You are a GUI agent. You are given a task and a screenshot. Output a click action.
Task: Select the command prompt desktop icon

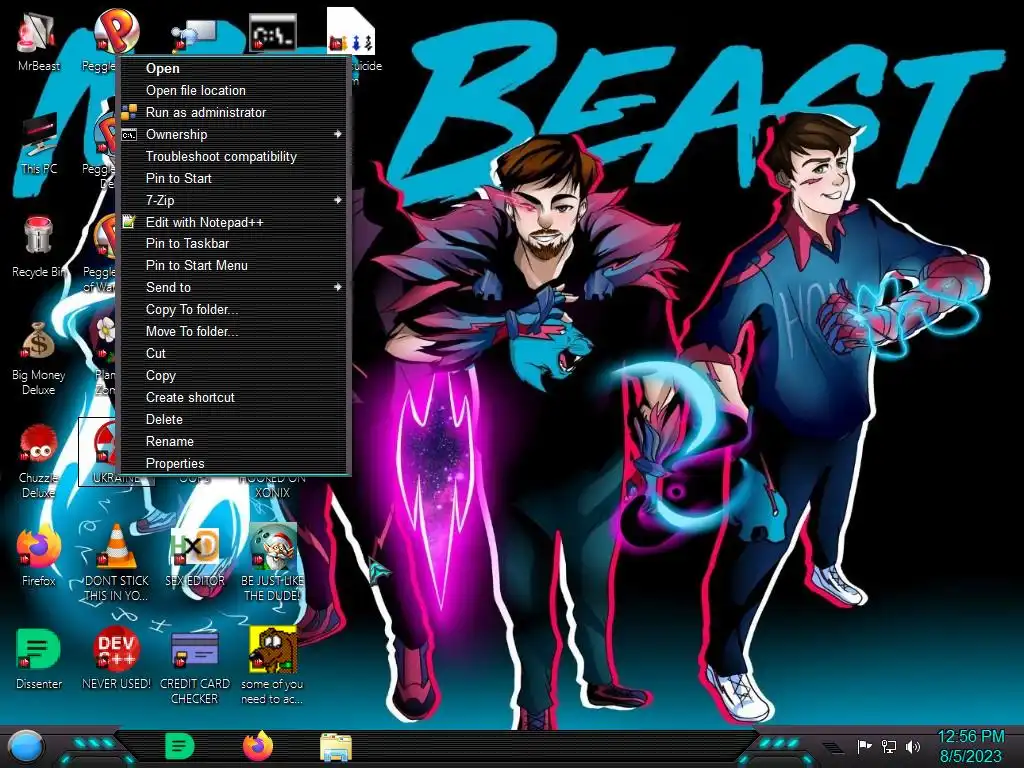pos(272,33)
